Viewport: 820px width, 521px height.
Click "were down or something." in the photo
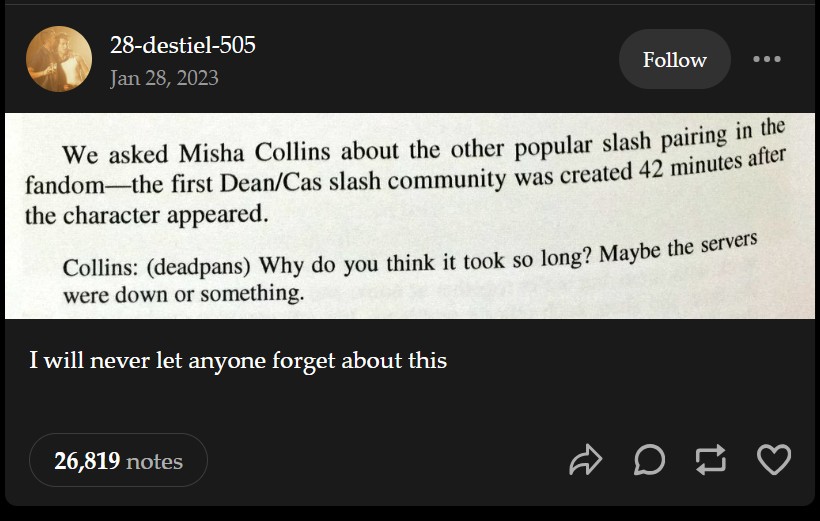click(x=183, y=295)
